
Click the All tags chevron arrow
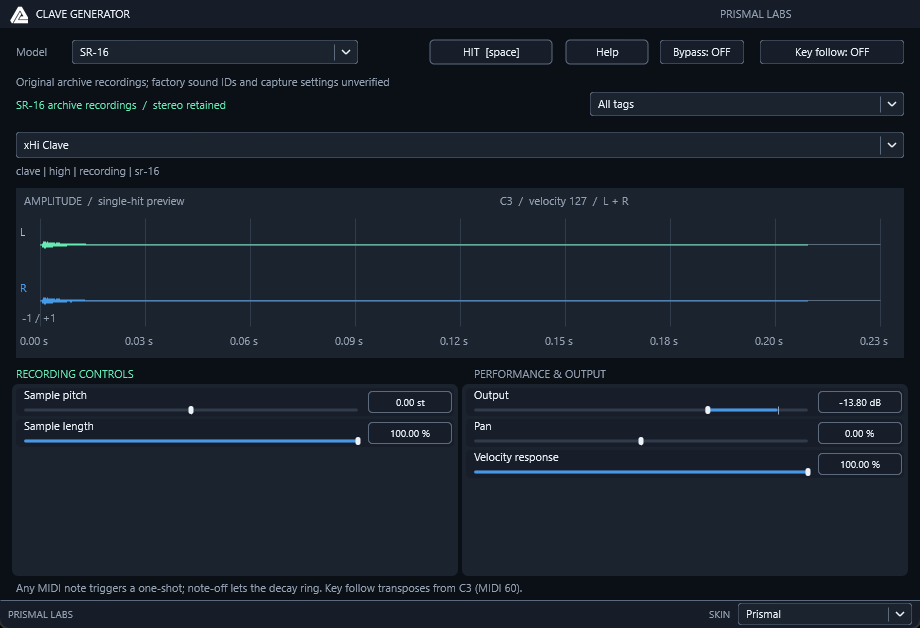pos(892,104)
